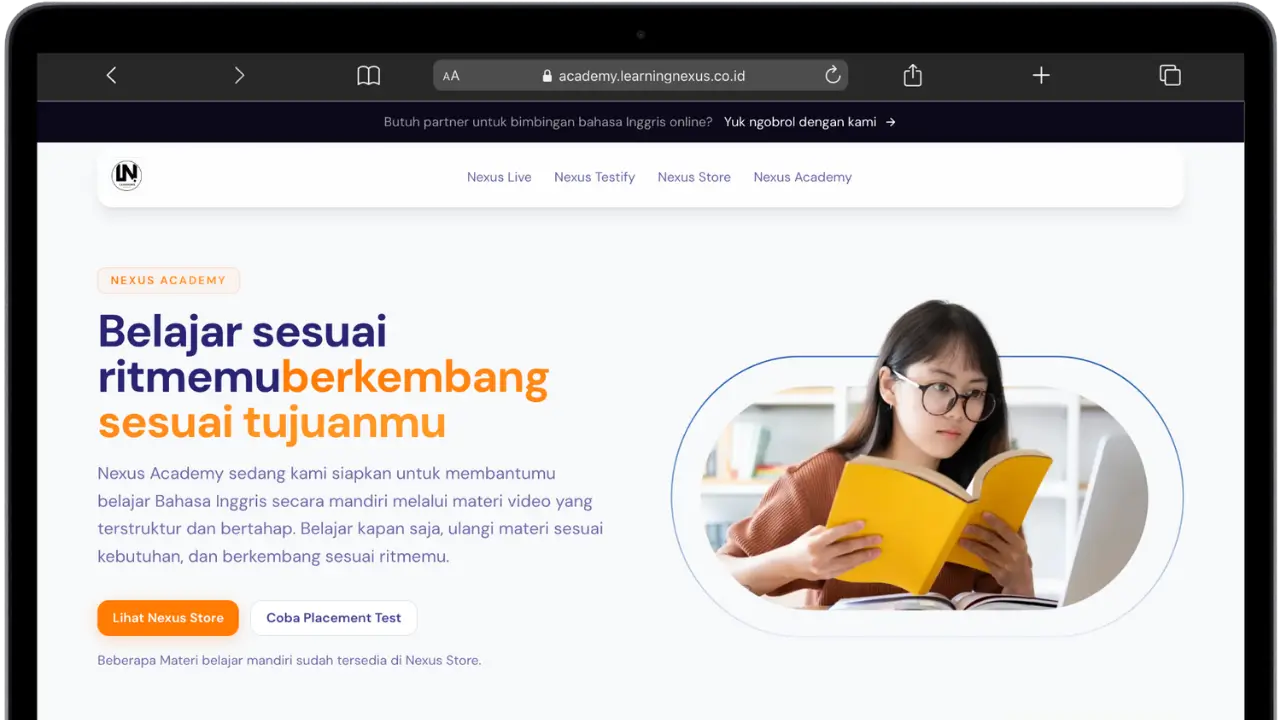The height and width of the screenshot is (720, 1280).
Task: Go back with the browser back arrow
Action: 111,75
